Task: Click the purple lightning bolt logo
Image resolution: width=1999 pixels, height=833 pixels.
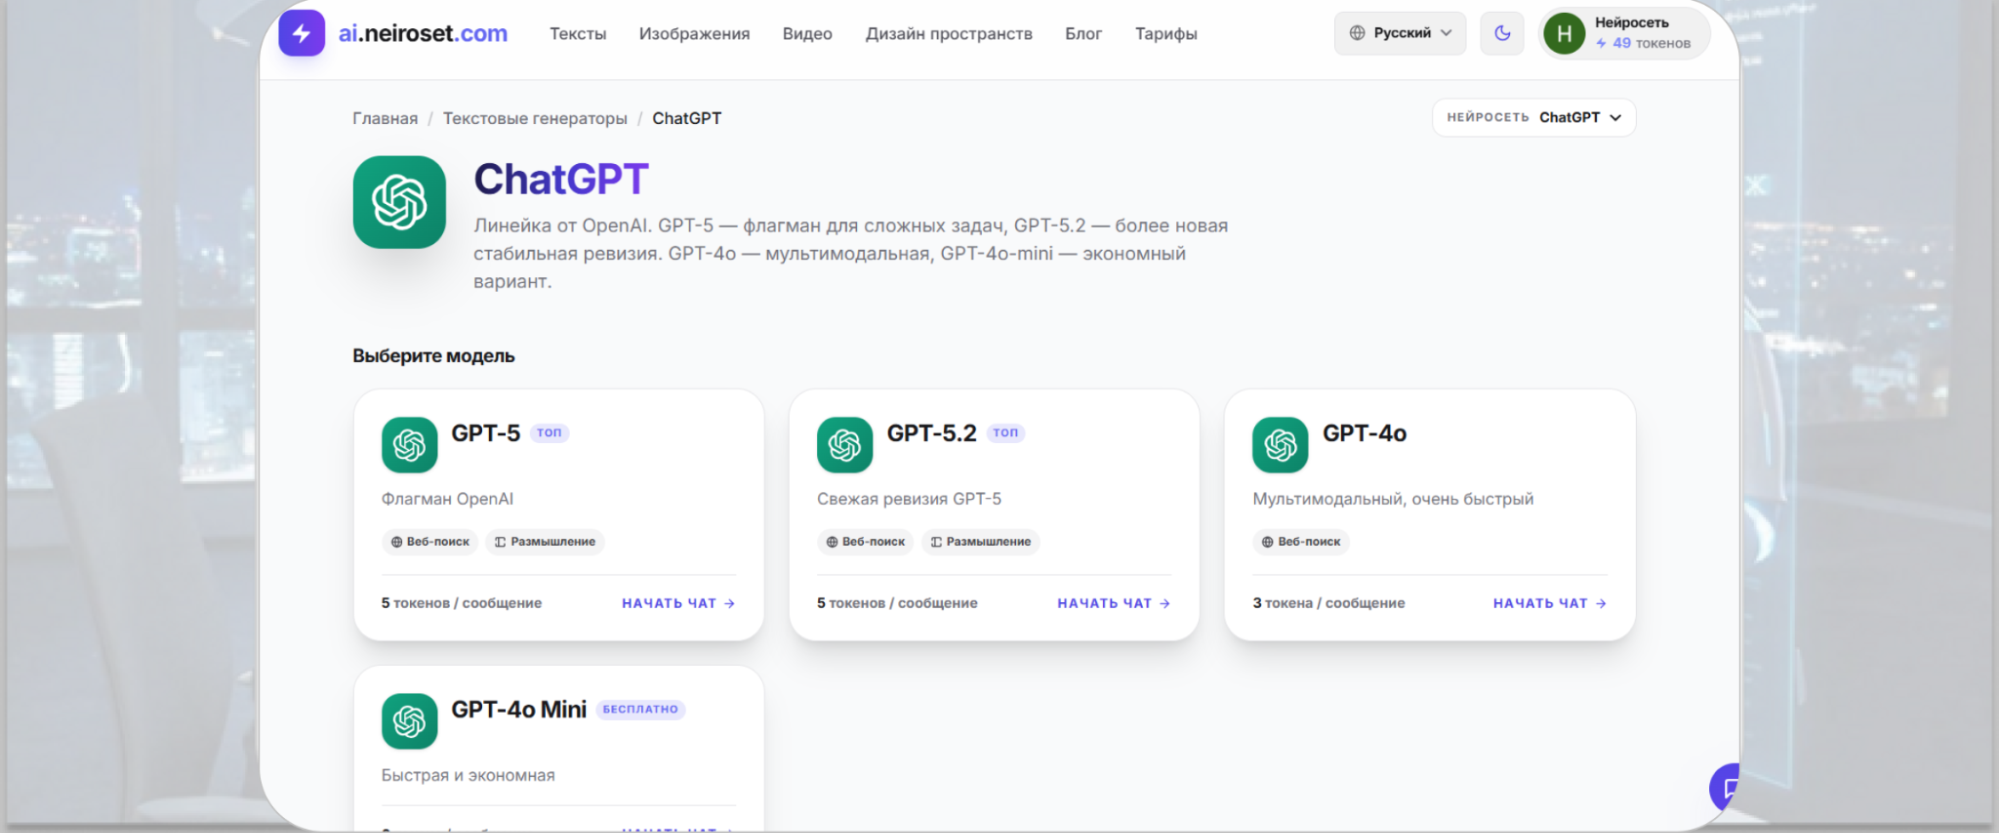Action: [301, 33]
